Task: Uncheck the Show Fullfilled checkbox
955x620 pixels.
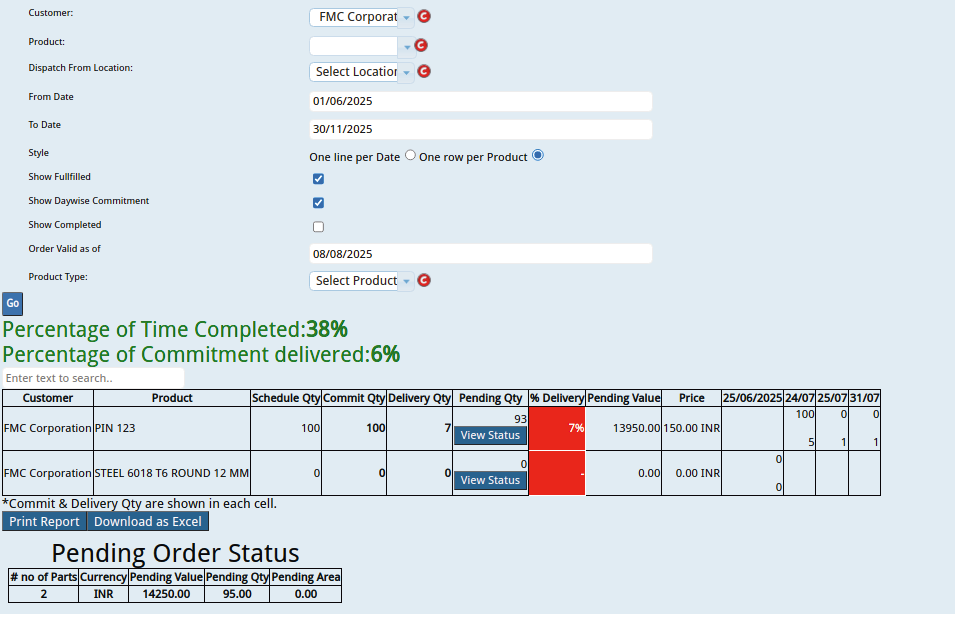Action: pos(318,179)
